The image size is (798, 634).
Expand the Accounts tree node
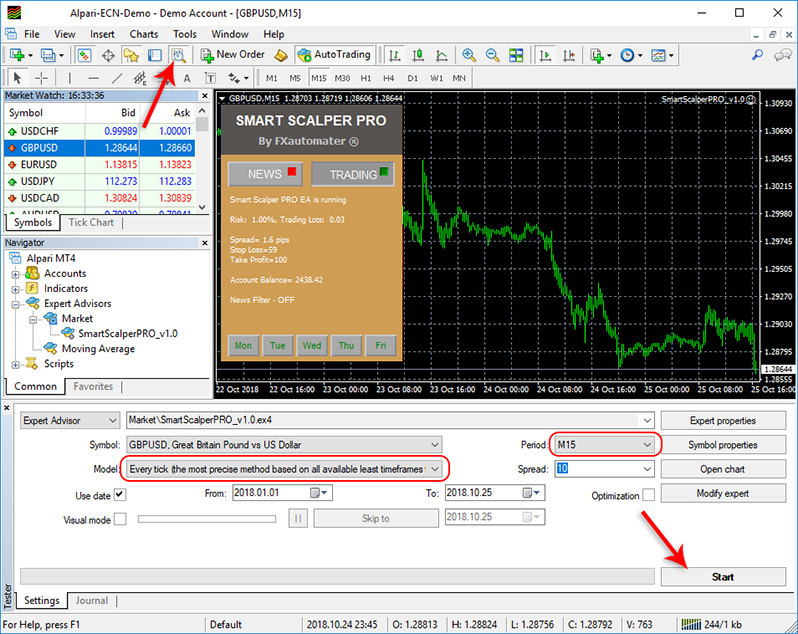tap(16, 274)
